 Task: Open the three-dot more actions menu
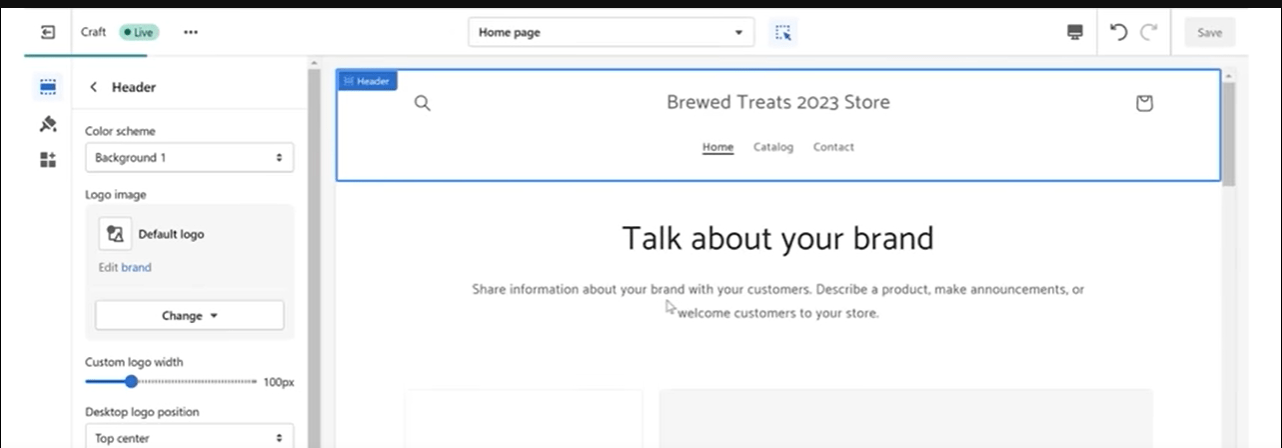[190, 32]
